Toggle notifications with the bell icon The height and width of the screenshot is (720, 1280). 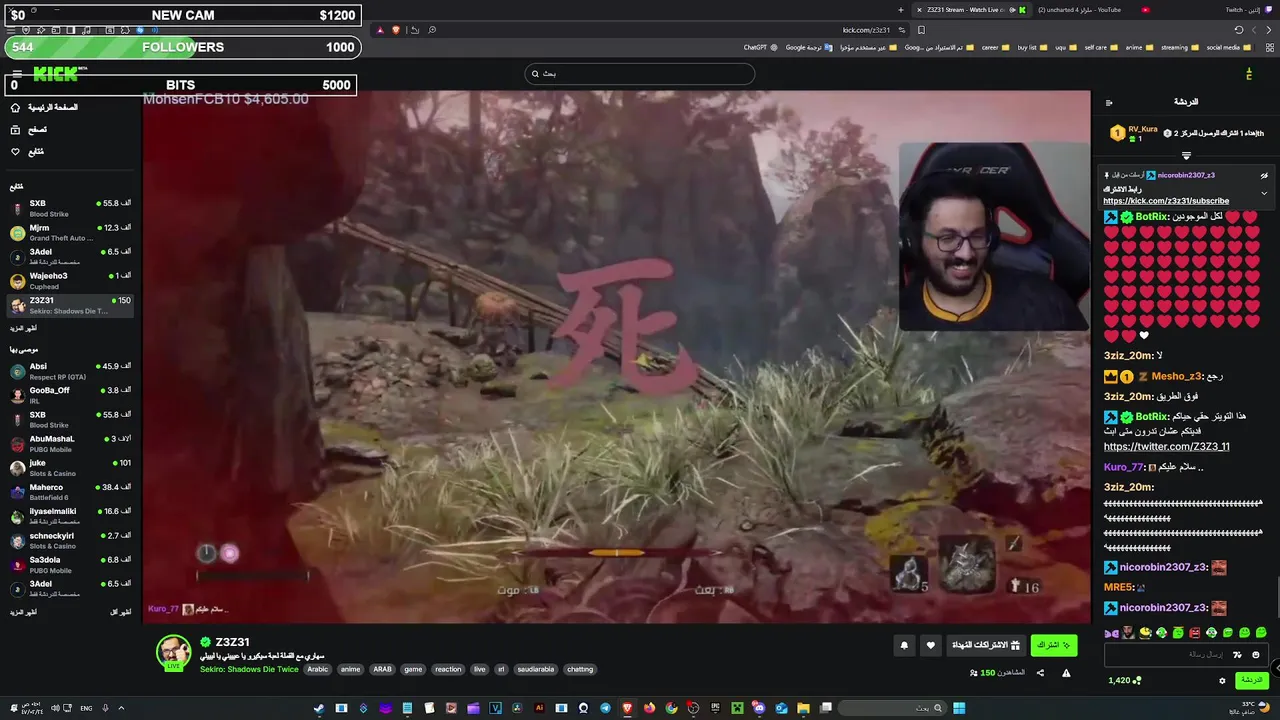pos(904,645)
